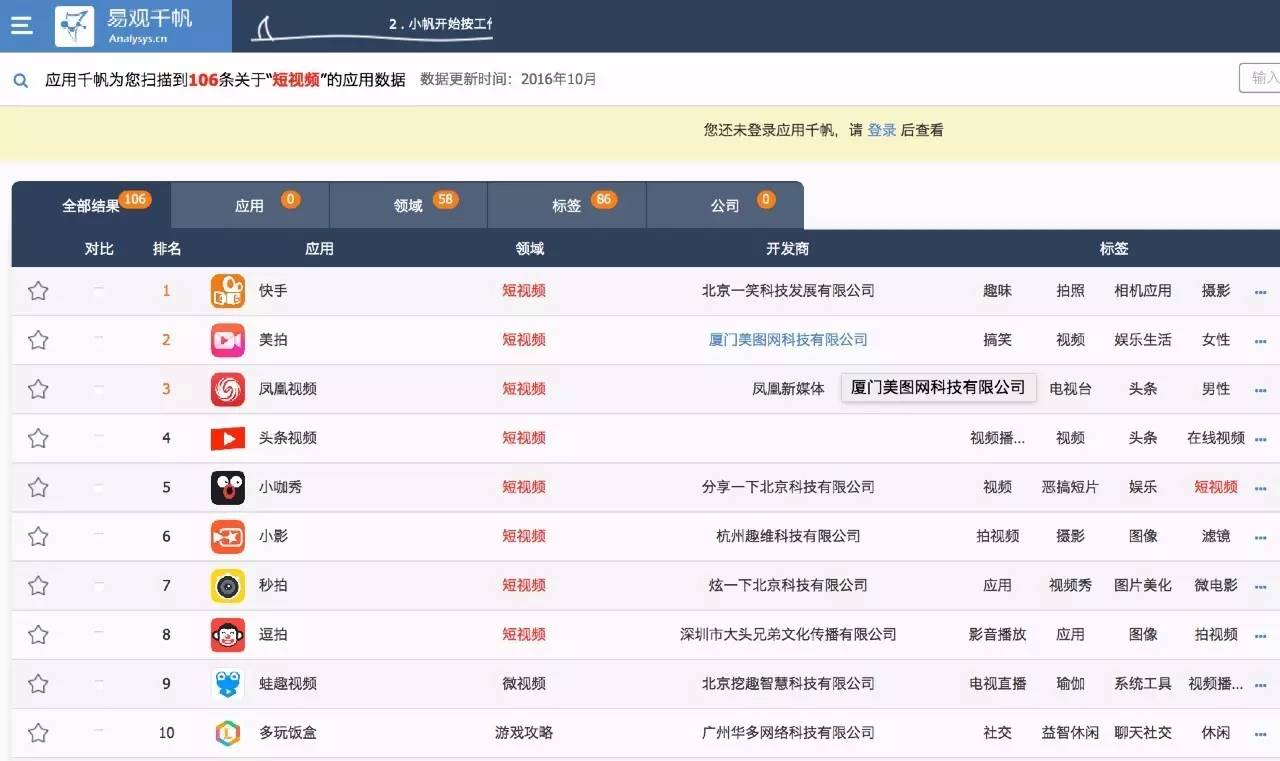The width and height of the screenshot is (1280, 761).
Task: Star the 凤凰视频 row as favorite
Action: tap(38, 389)
